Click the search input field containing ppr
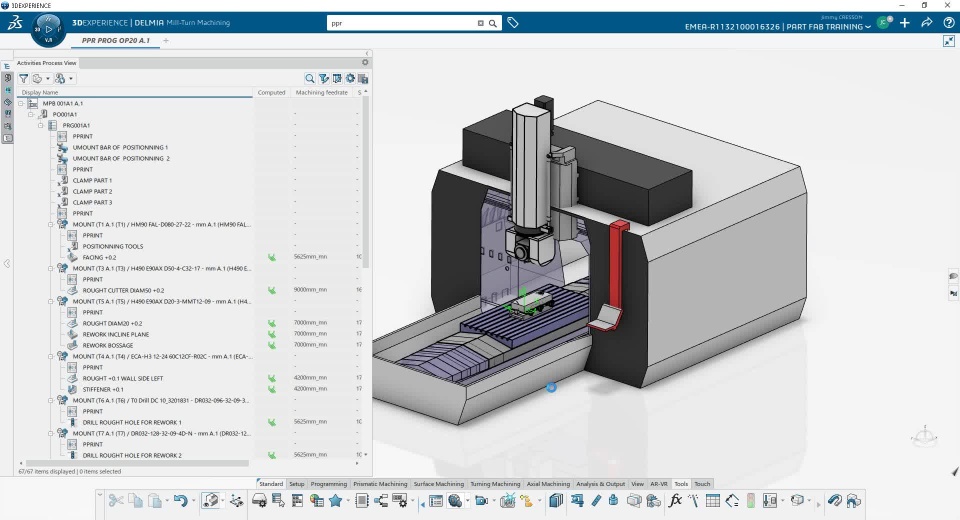Image resolution: width=960 pixels, height=520 pixels. pos(403,23)
